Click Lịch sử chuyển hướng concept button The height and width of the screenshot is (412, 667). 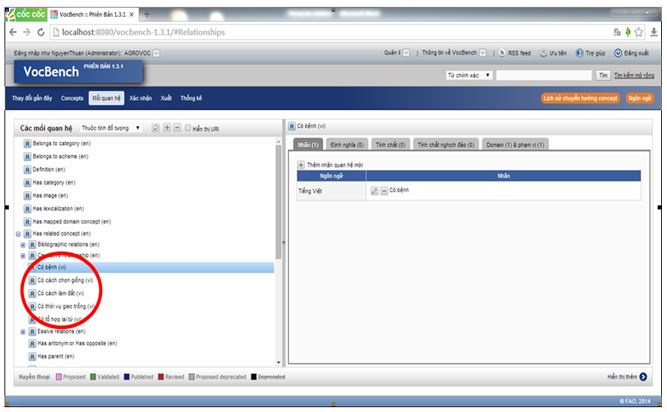coord(580,98)
